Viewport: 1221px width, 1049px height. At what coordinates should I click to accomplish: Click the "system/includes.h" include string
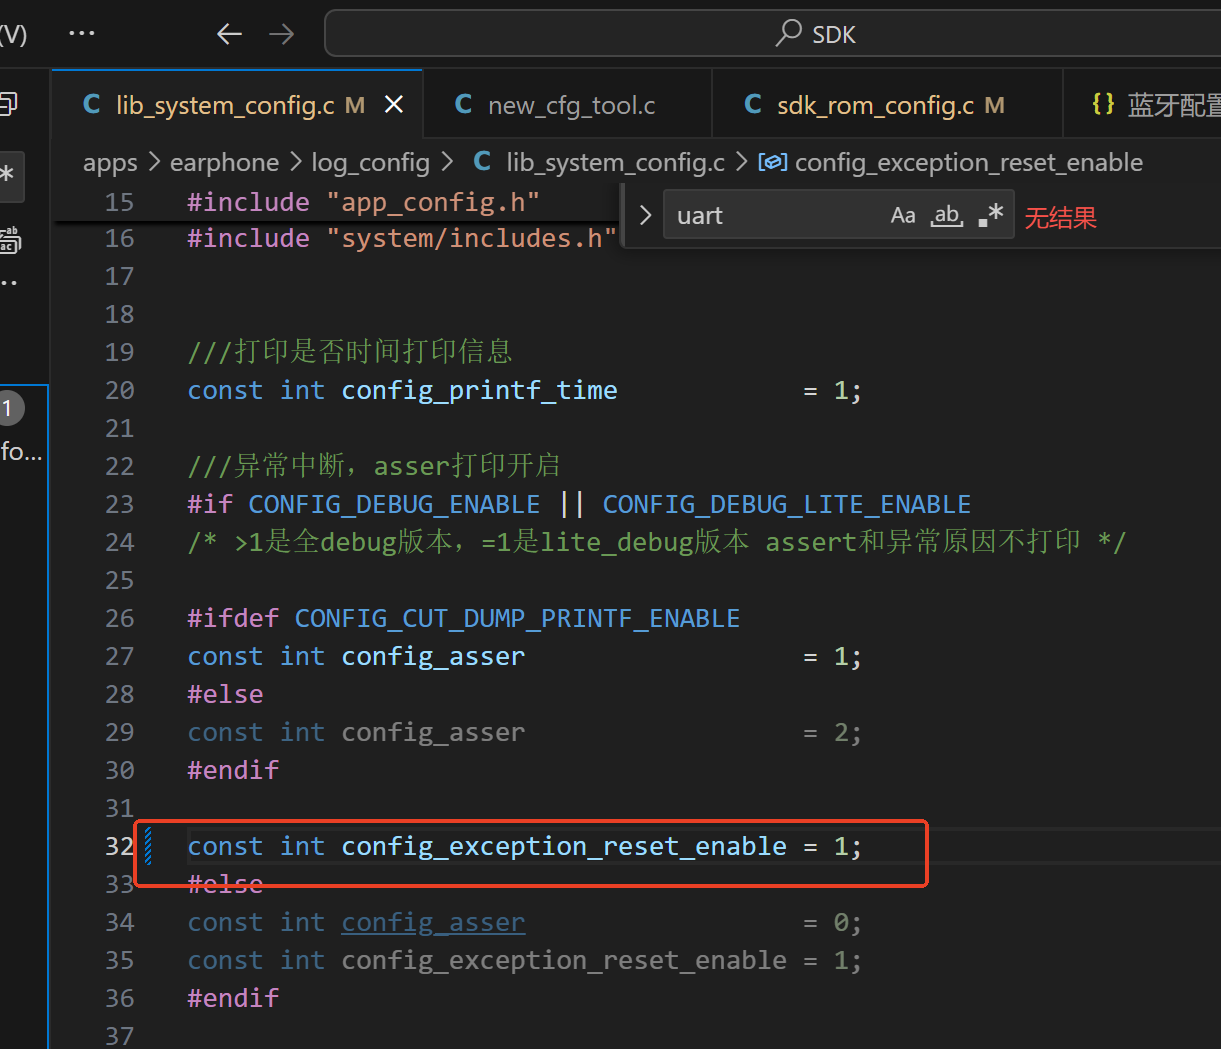click(x=472, y=238)
